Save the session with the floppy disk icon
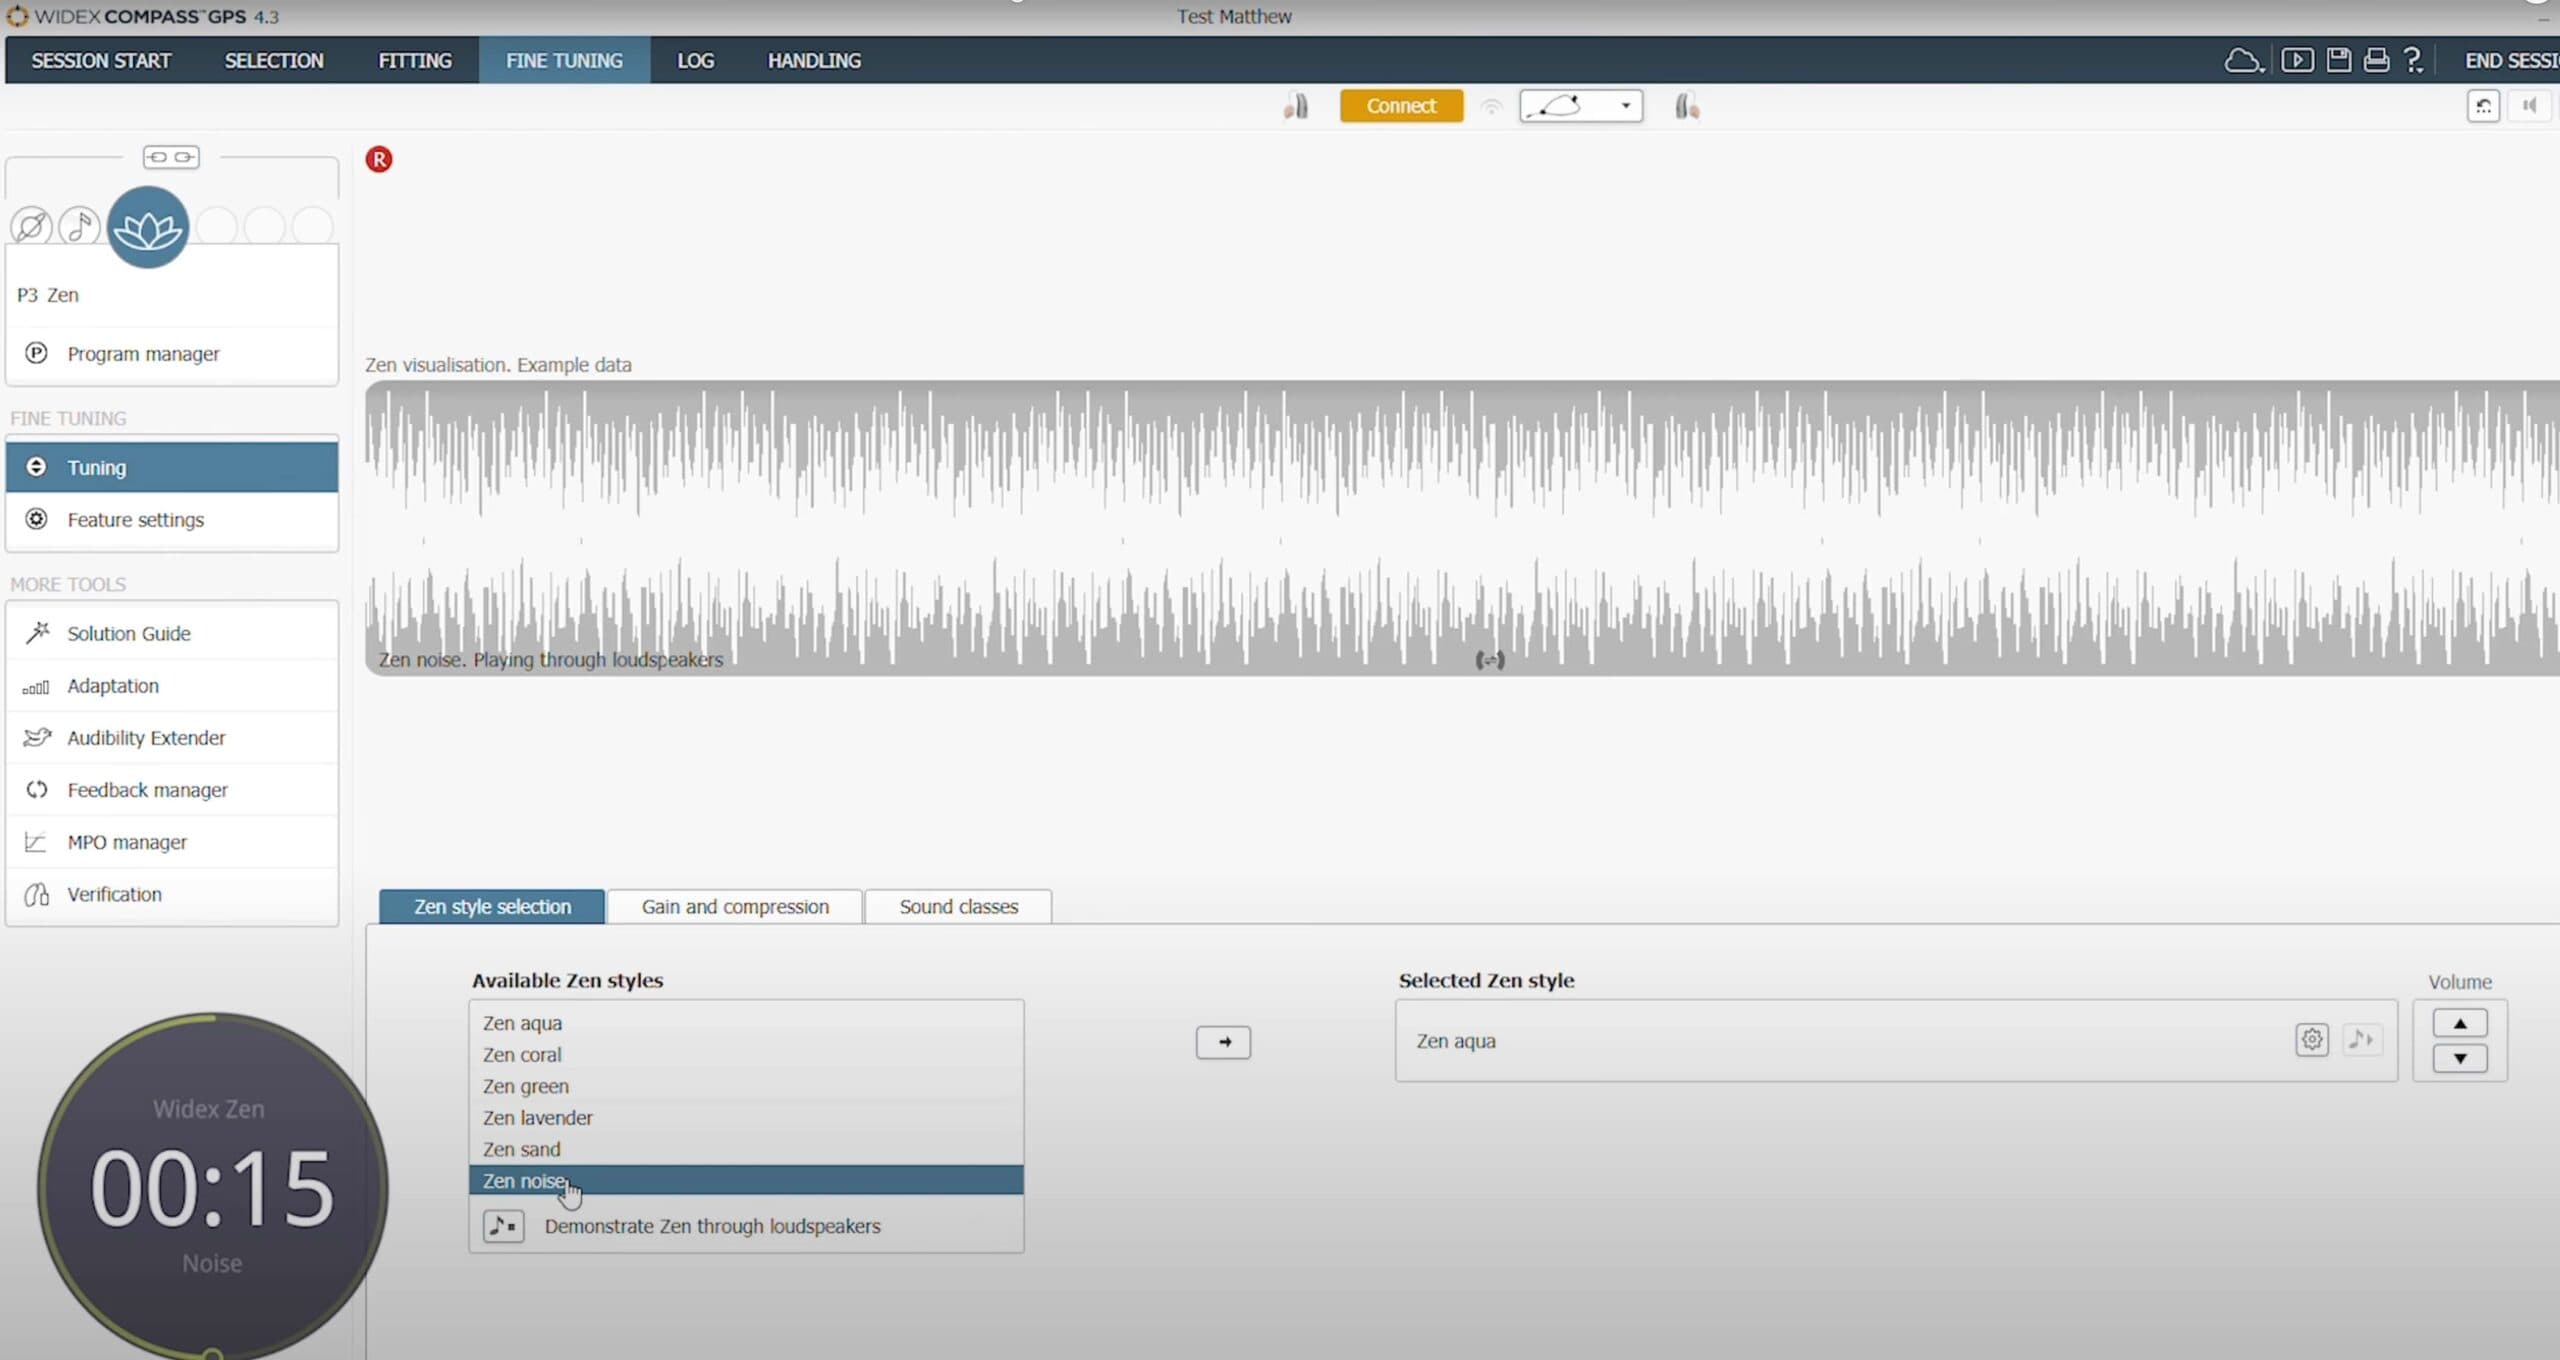This screenshot has height=1360, width=2560. (2339, 61)
